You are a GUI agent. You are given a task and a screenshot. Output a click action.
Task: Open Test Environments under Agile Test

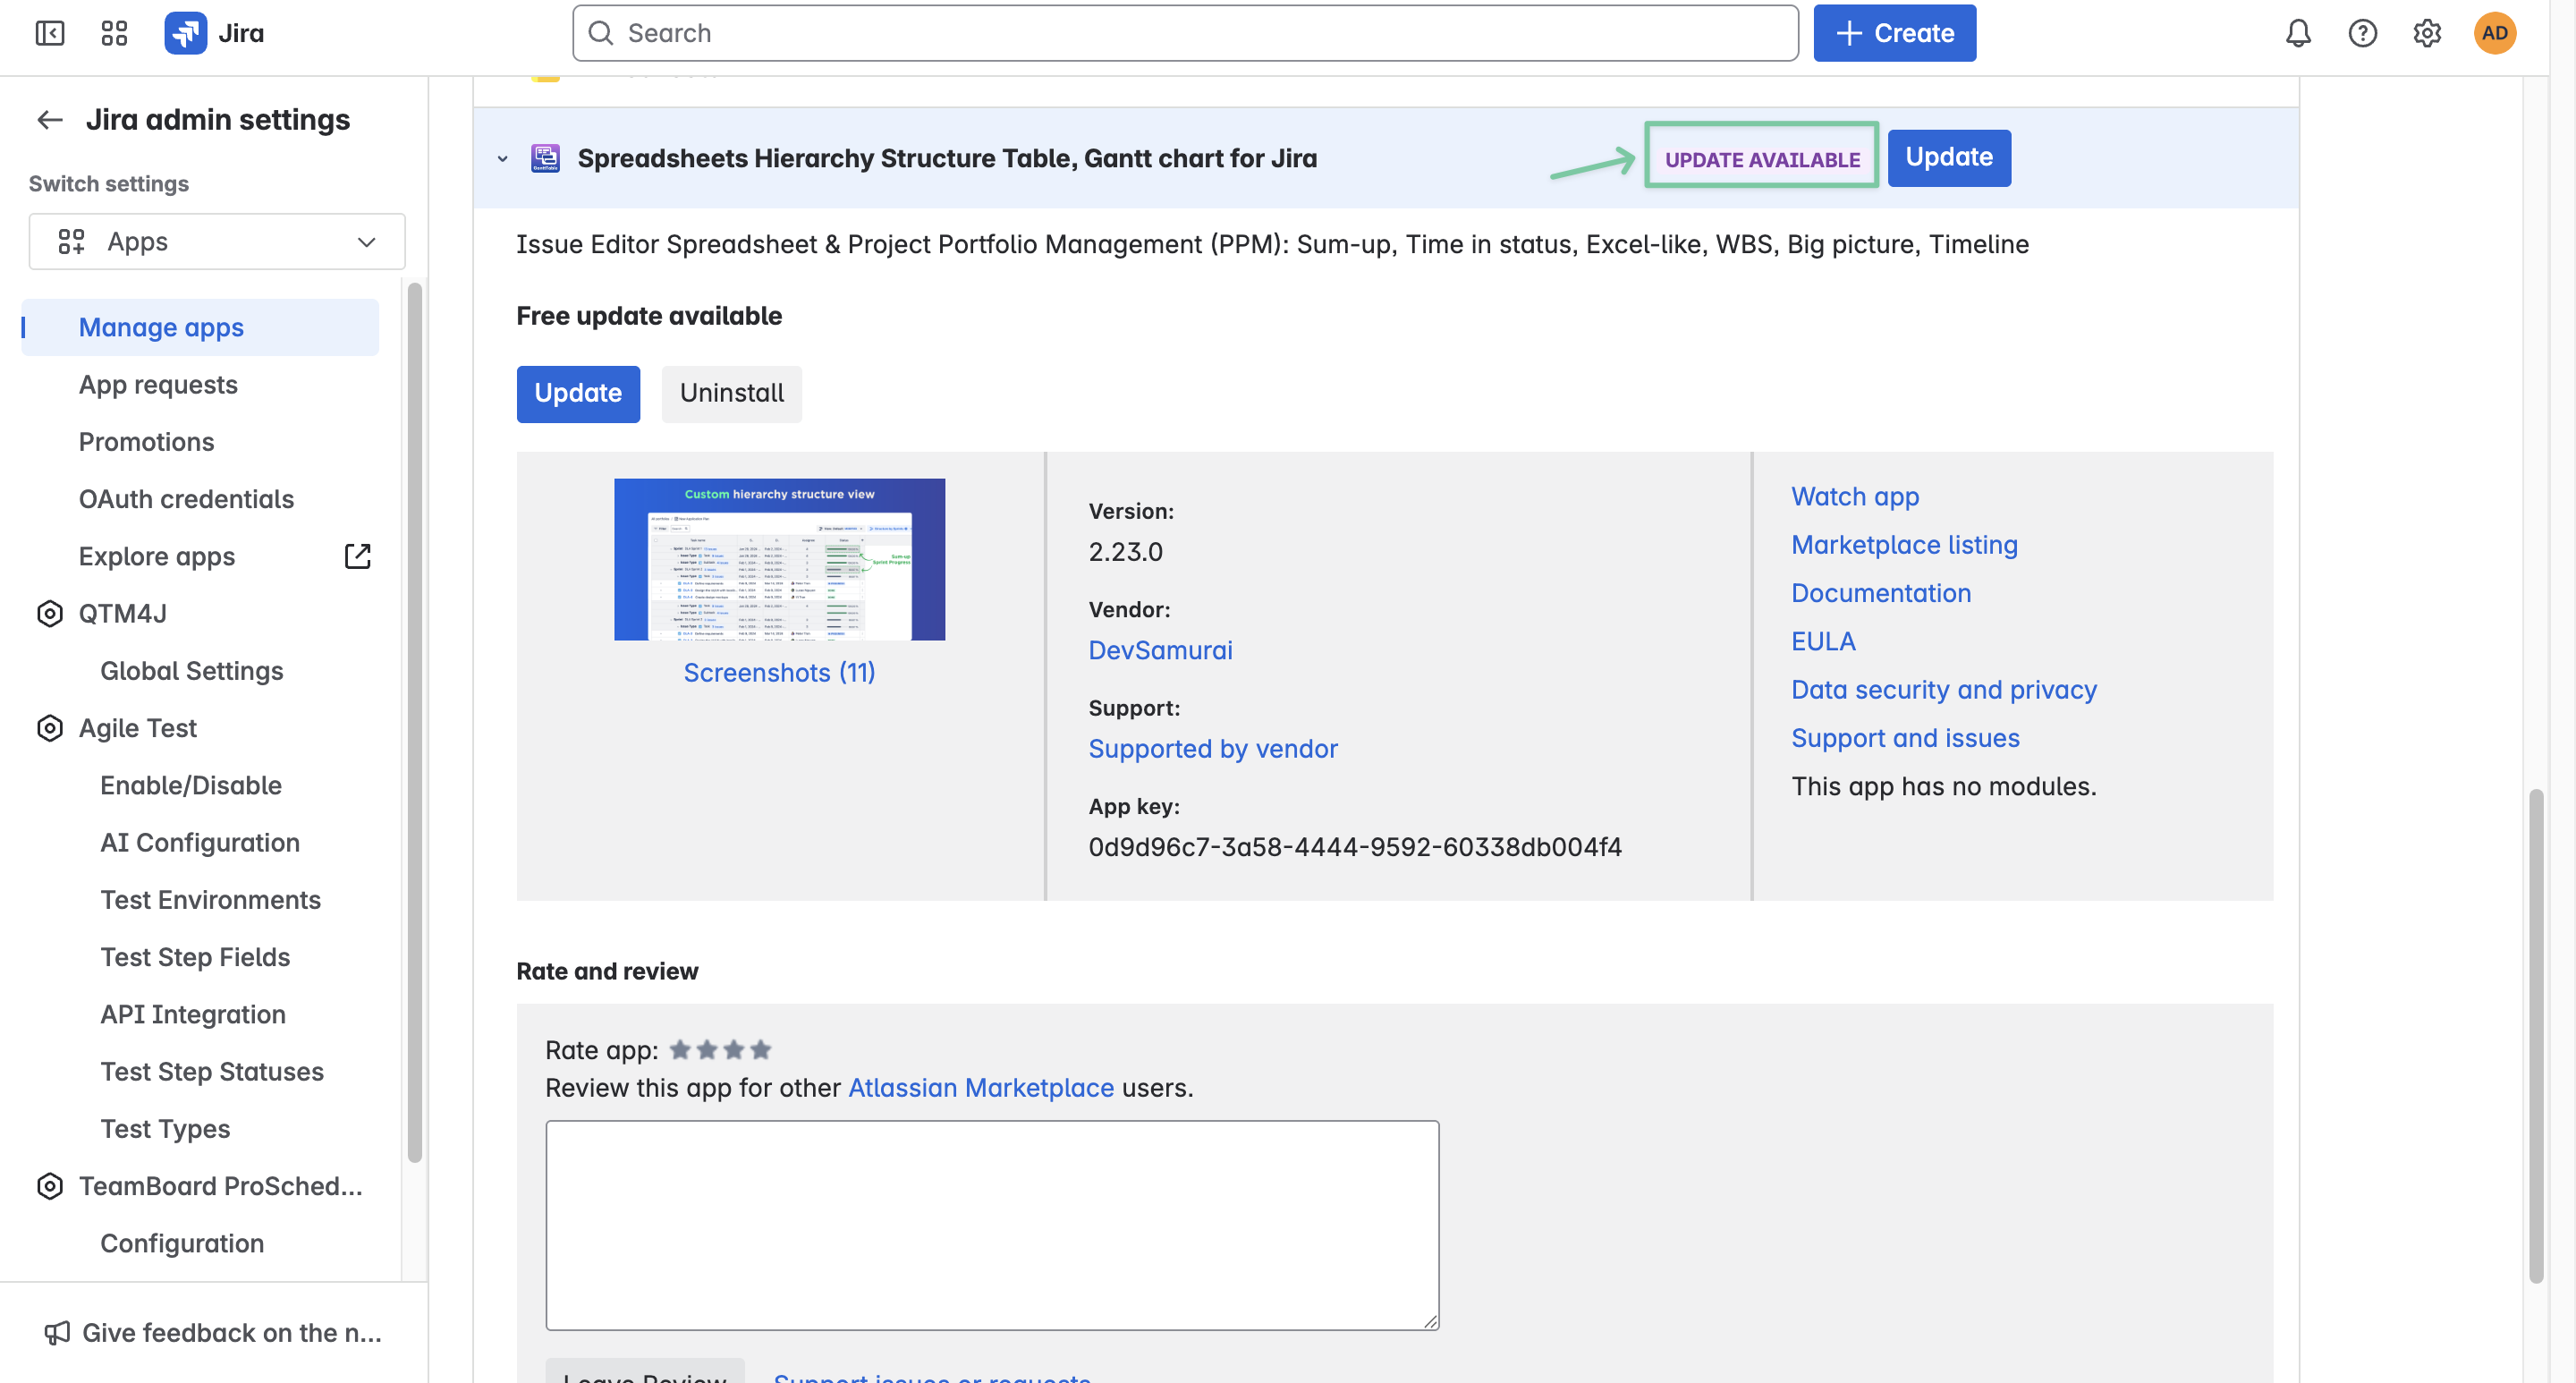(x=210, y=900)
